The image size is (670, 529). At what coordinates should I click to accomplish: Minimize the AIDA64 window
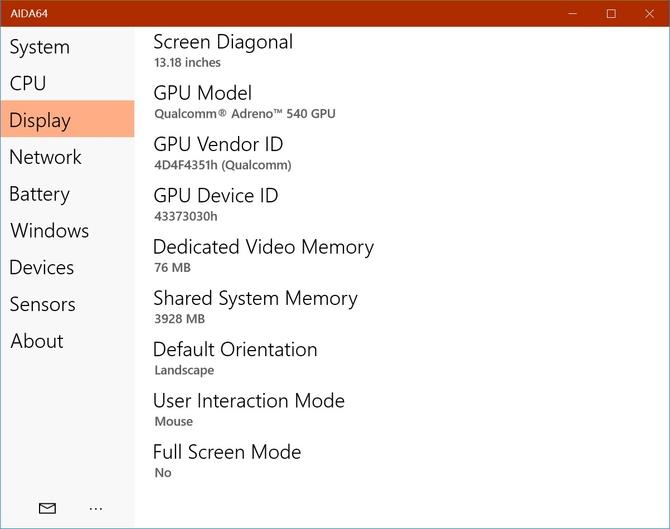point(572,14)
